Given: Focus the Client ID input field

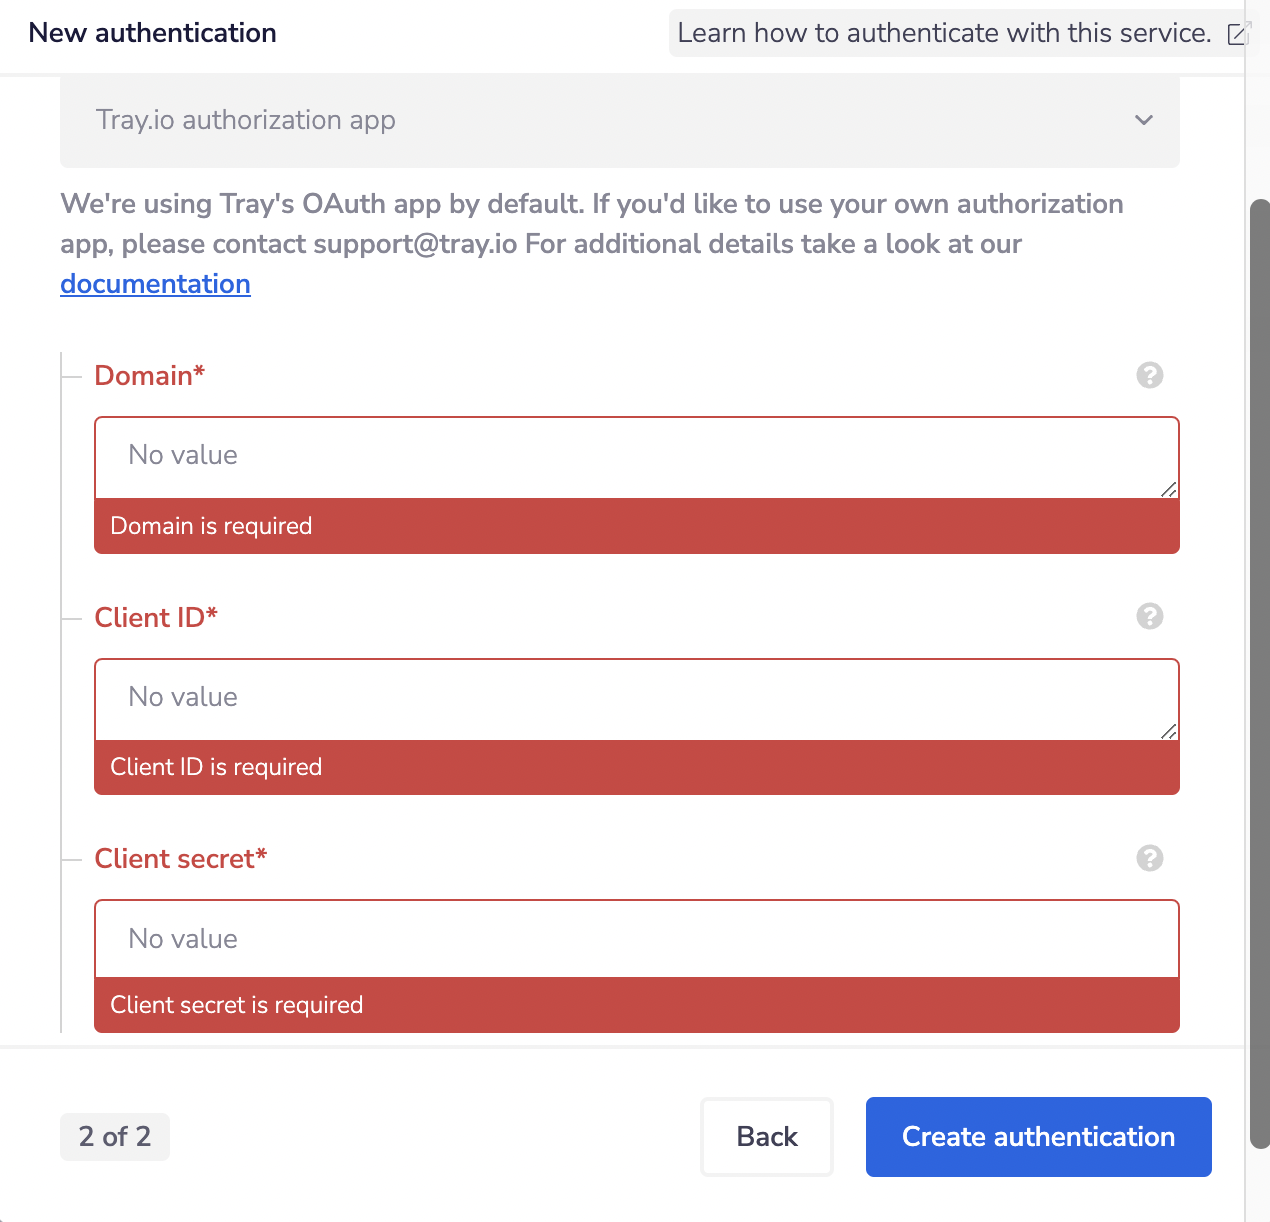Looking at the screenshot, I should point(636,698).
